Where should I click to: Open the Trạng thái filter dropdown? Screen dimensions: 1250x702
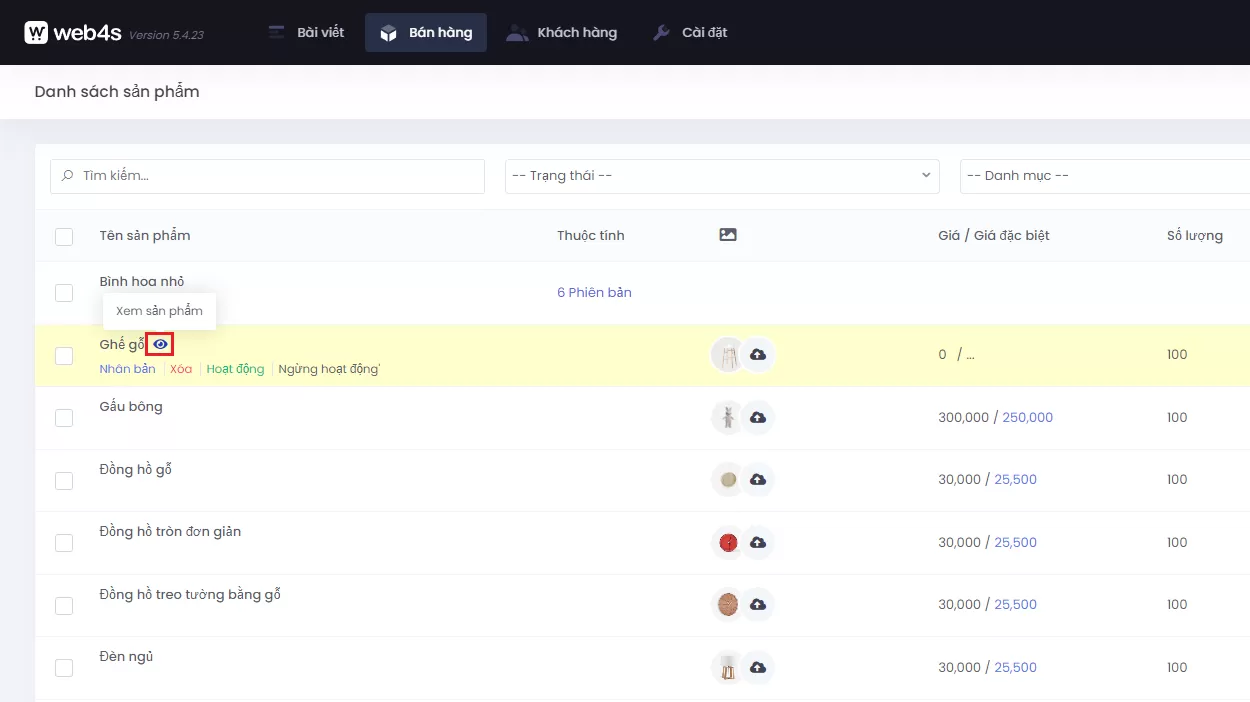[x=721, y=176]
